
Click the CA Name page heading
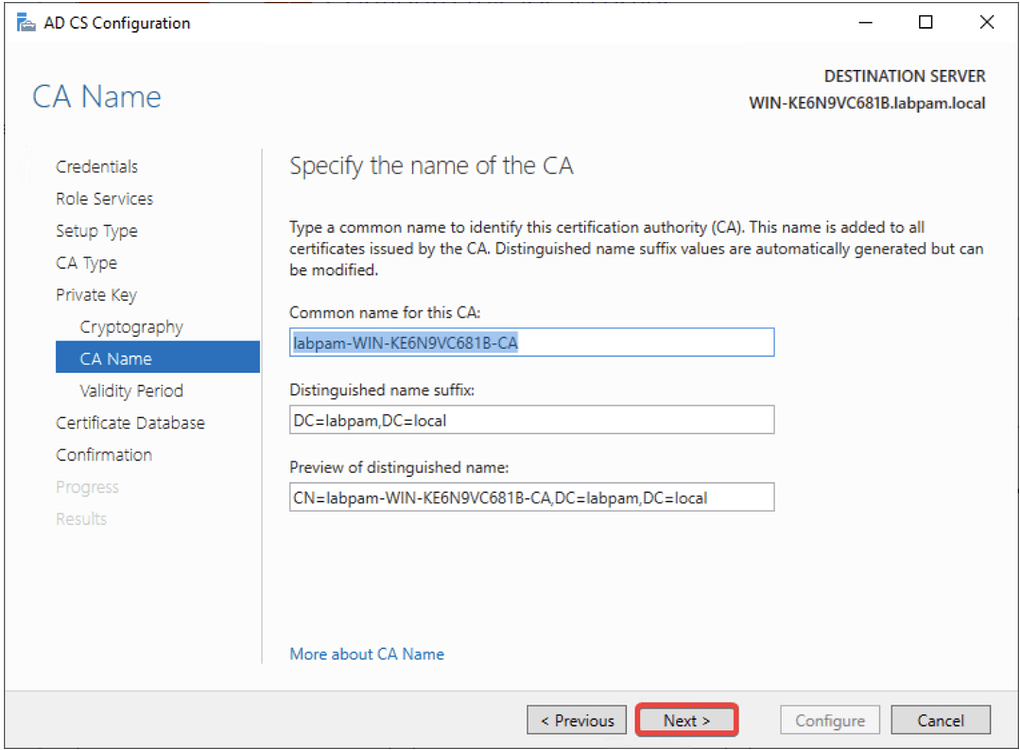[x=96, y=96]
